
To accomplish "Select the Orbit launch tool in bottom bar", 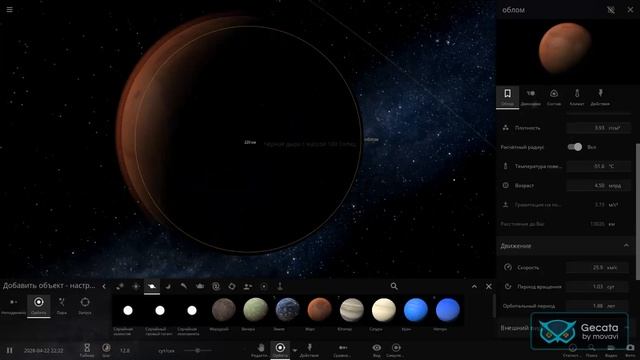I will click(280, 350).
